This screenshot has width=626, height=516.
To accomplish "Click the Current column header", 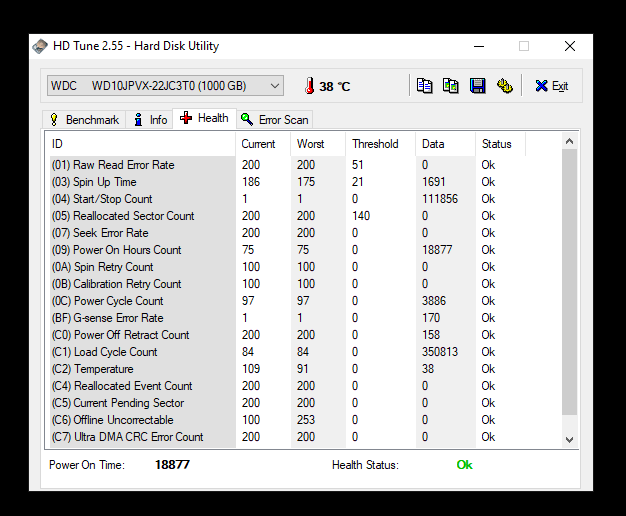I will click(x=263, y=144).
